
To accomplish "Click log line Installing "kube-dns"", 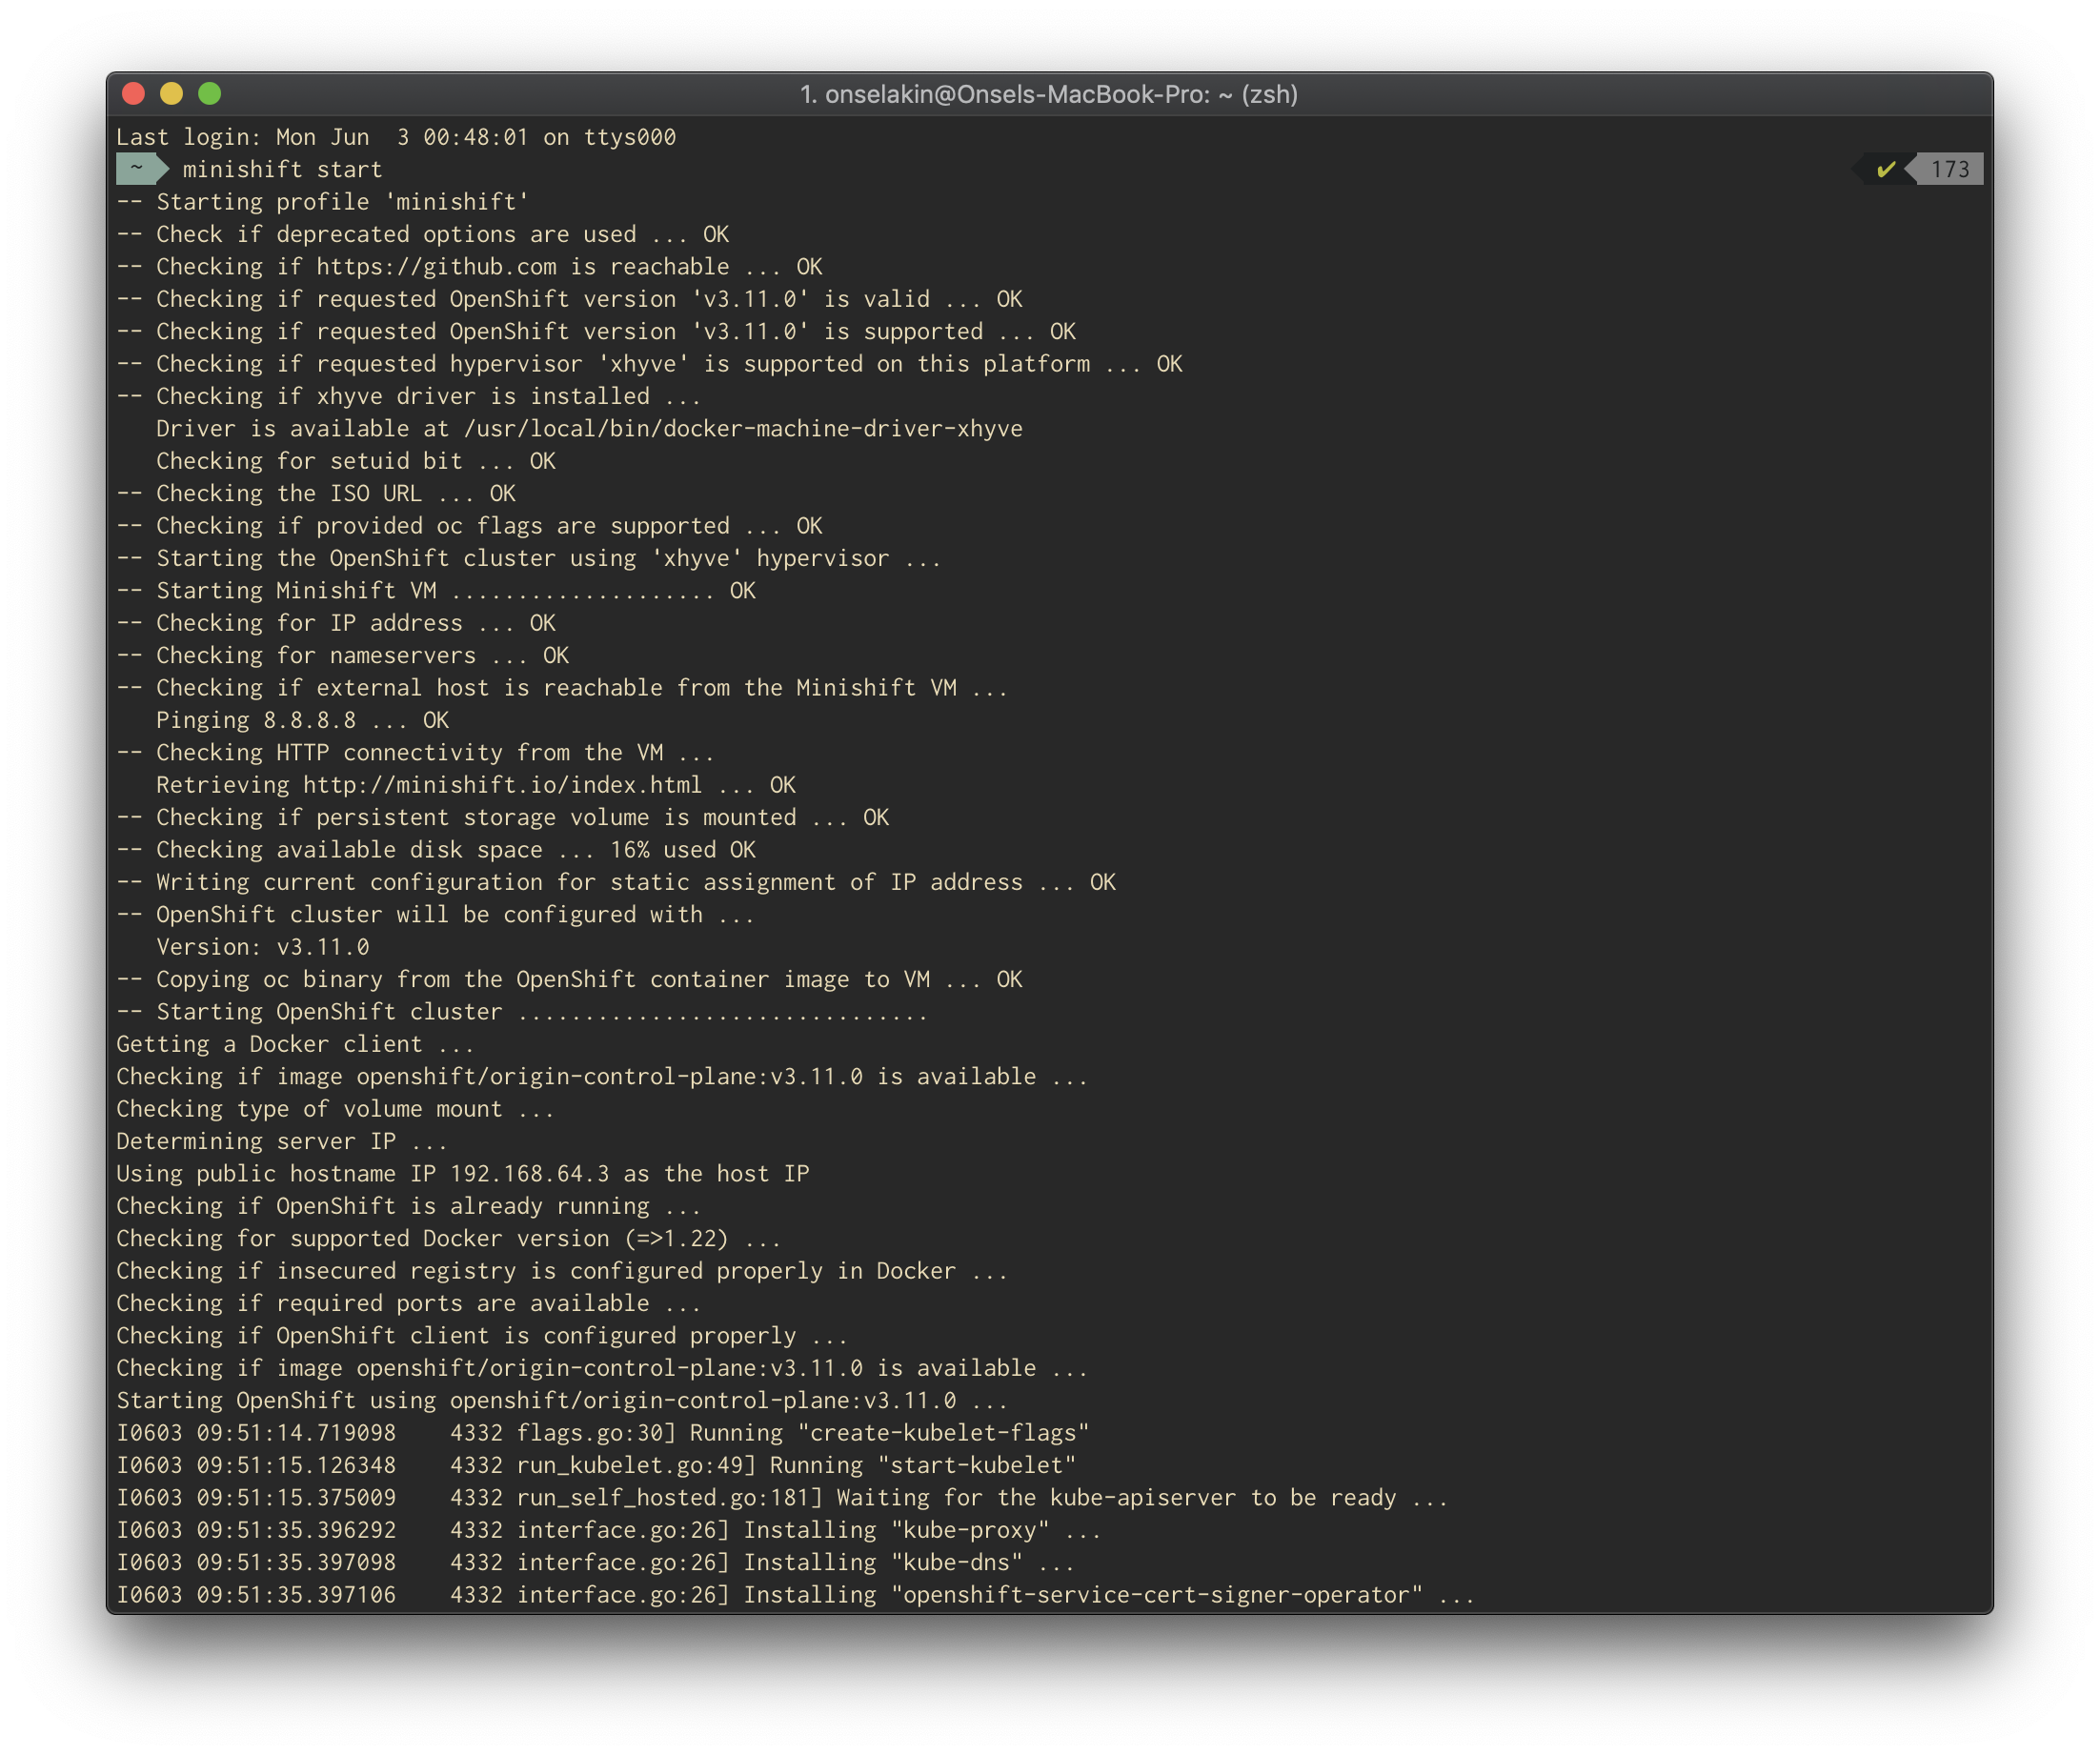I will (x=596, y=1563).
